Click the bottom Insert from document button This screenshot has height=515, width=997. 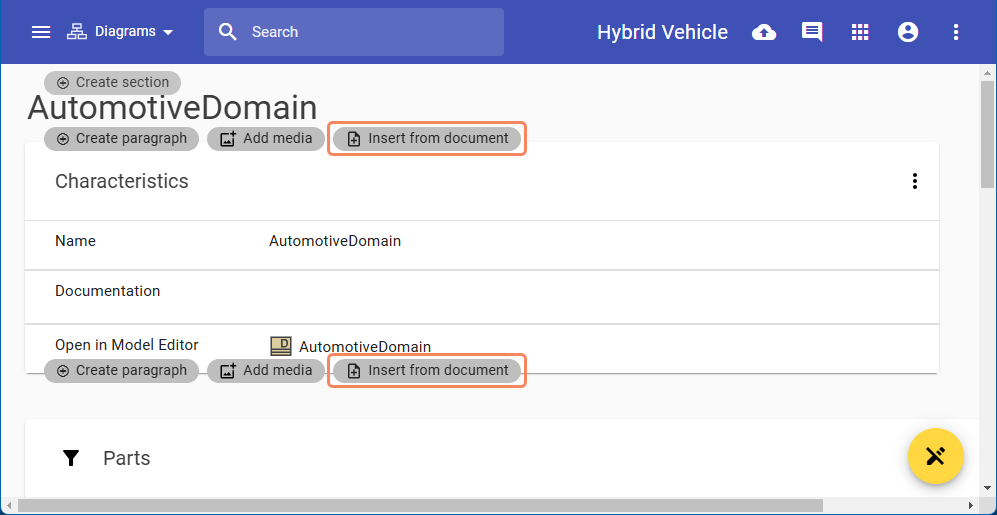click(427, 371)
